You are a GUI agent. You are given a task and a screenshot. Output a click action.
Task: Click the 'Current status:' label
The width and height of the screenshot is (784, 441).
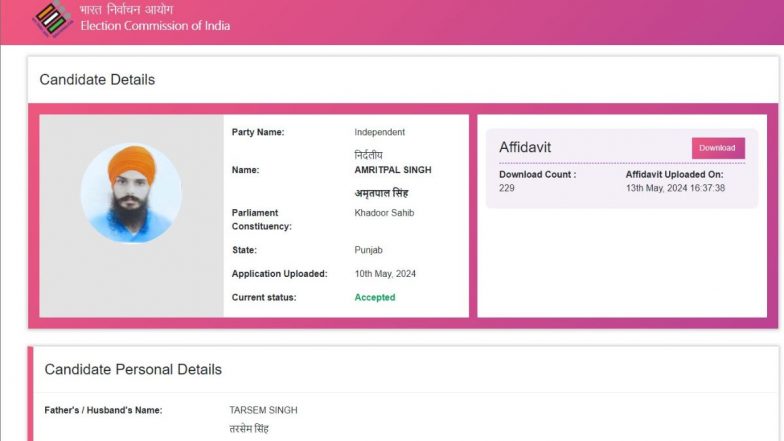pos(264,297)
